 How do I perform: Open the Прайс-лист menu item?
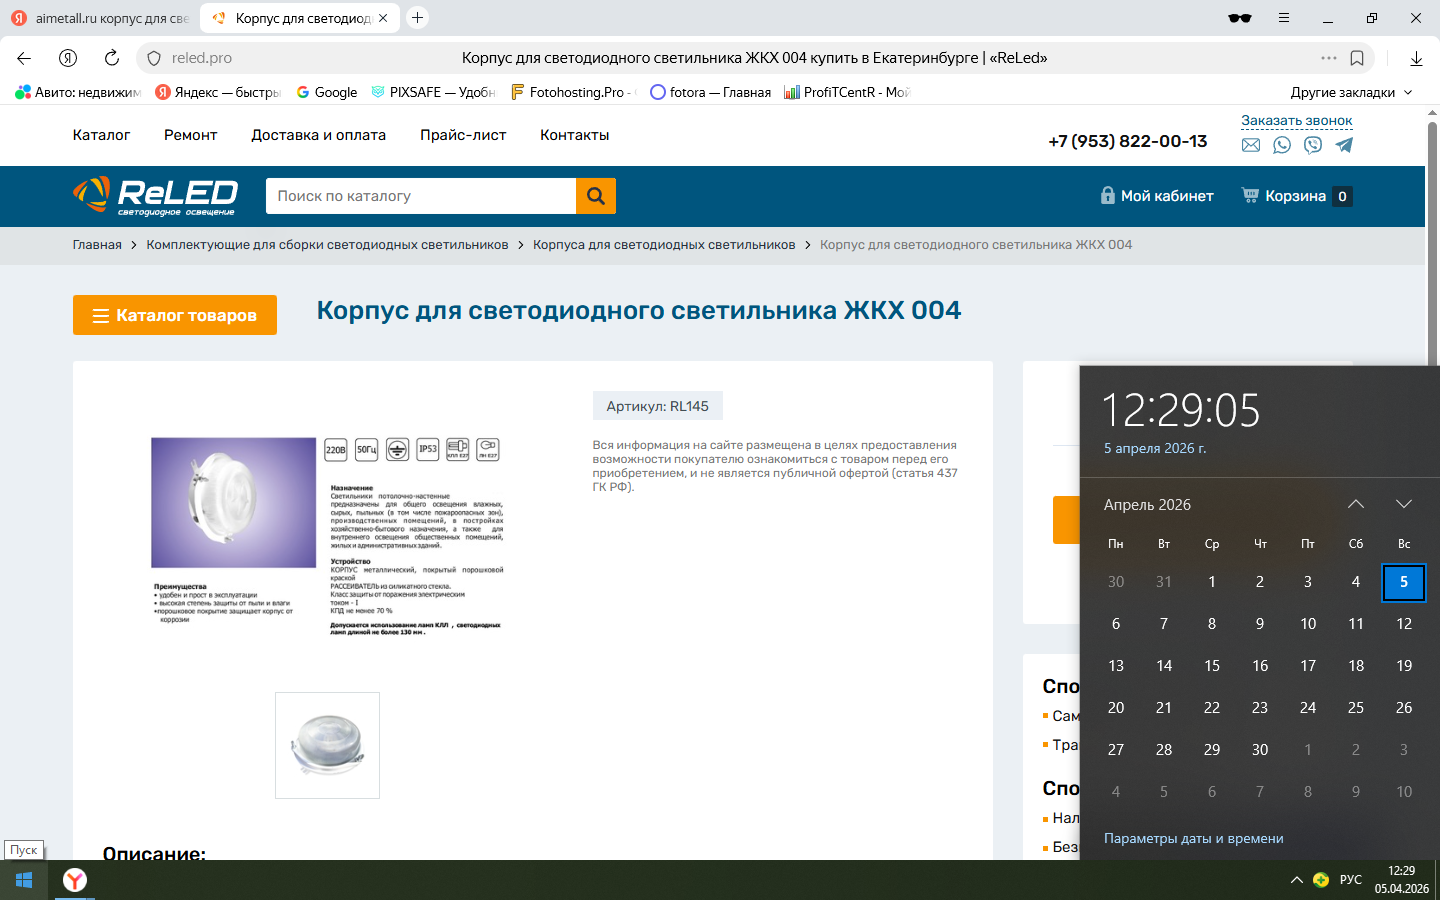click(x=463, y=135)
